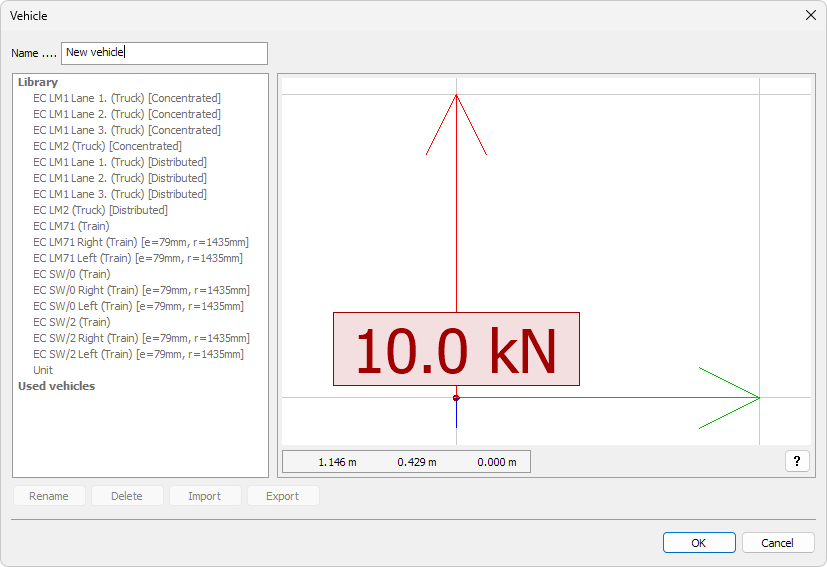
Task: Select EC LM1 Lane 2. (Truck) [Distributed]
Action: pos(119,178)
